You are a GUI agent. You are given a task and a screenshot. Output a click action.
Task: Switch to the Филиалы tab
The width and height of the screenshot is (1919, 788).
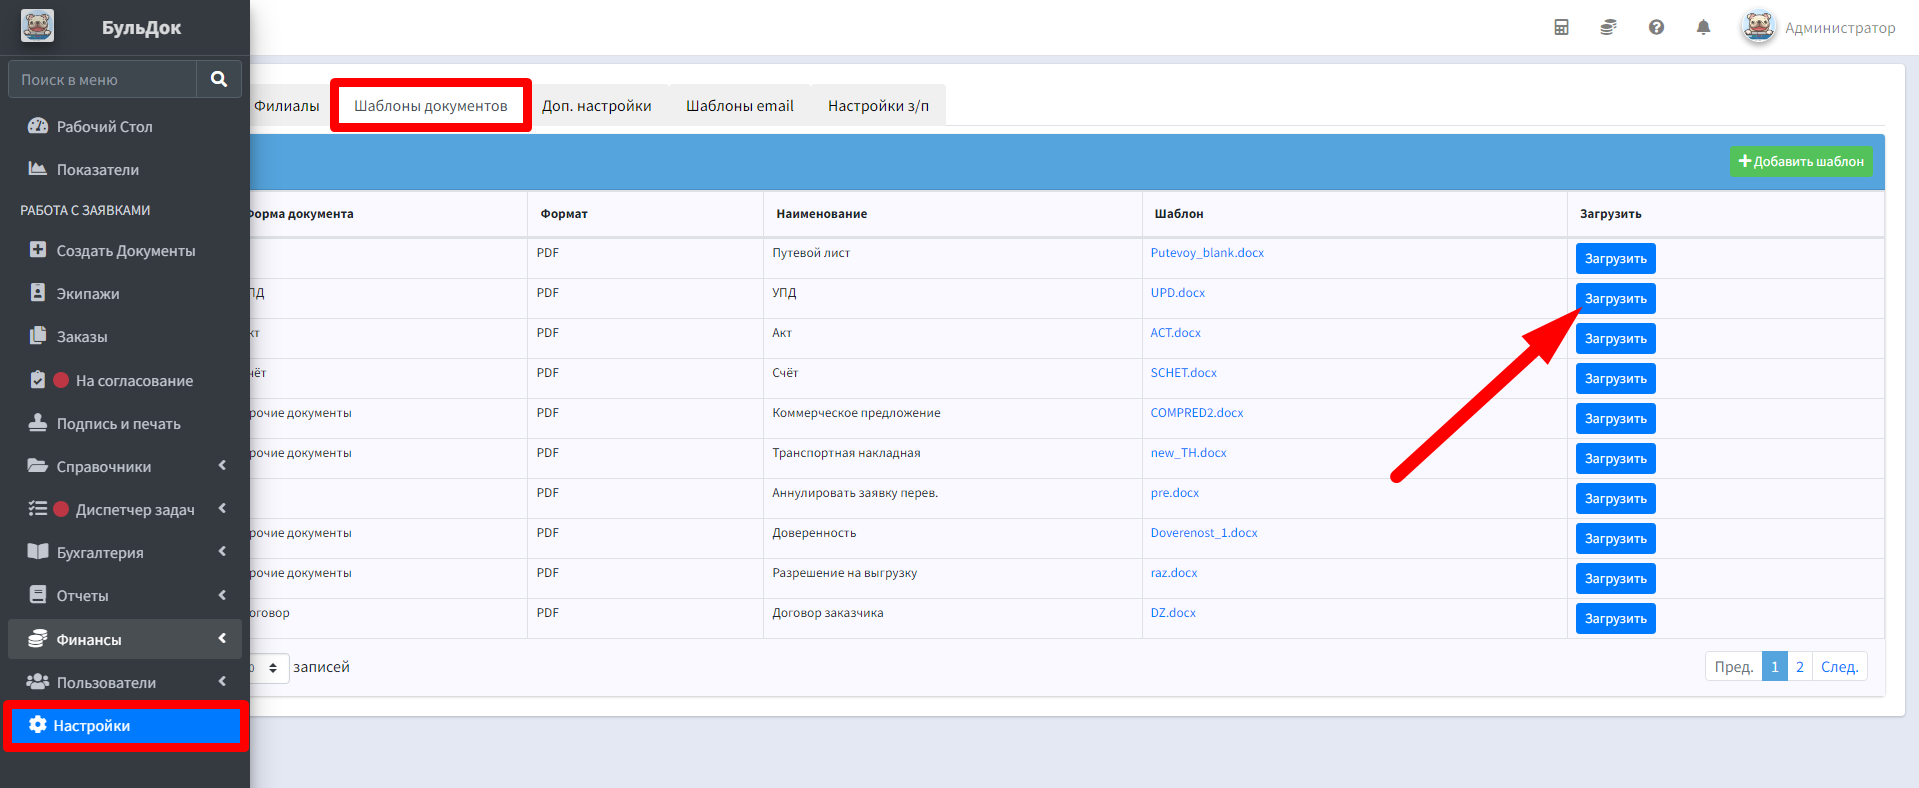click(x=287, y=106)
